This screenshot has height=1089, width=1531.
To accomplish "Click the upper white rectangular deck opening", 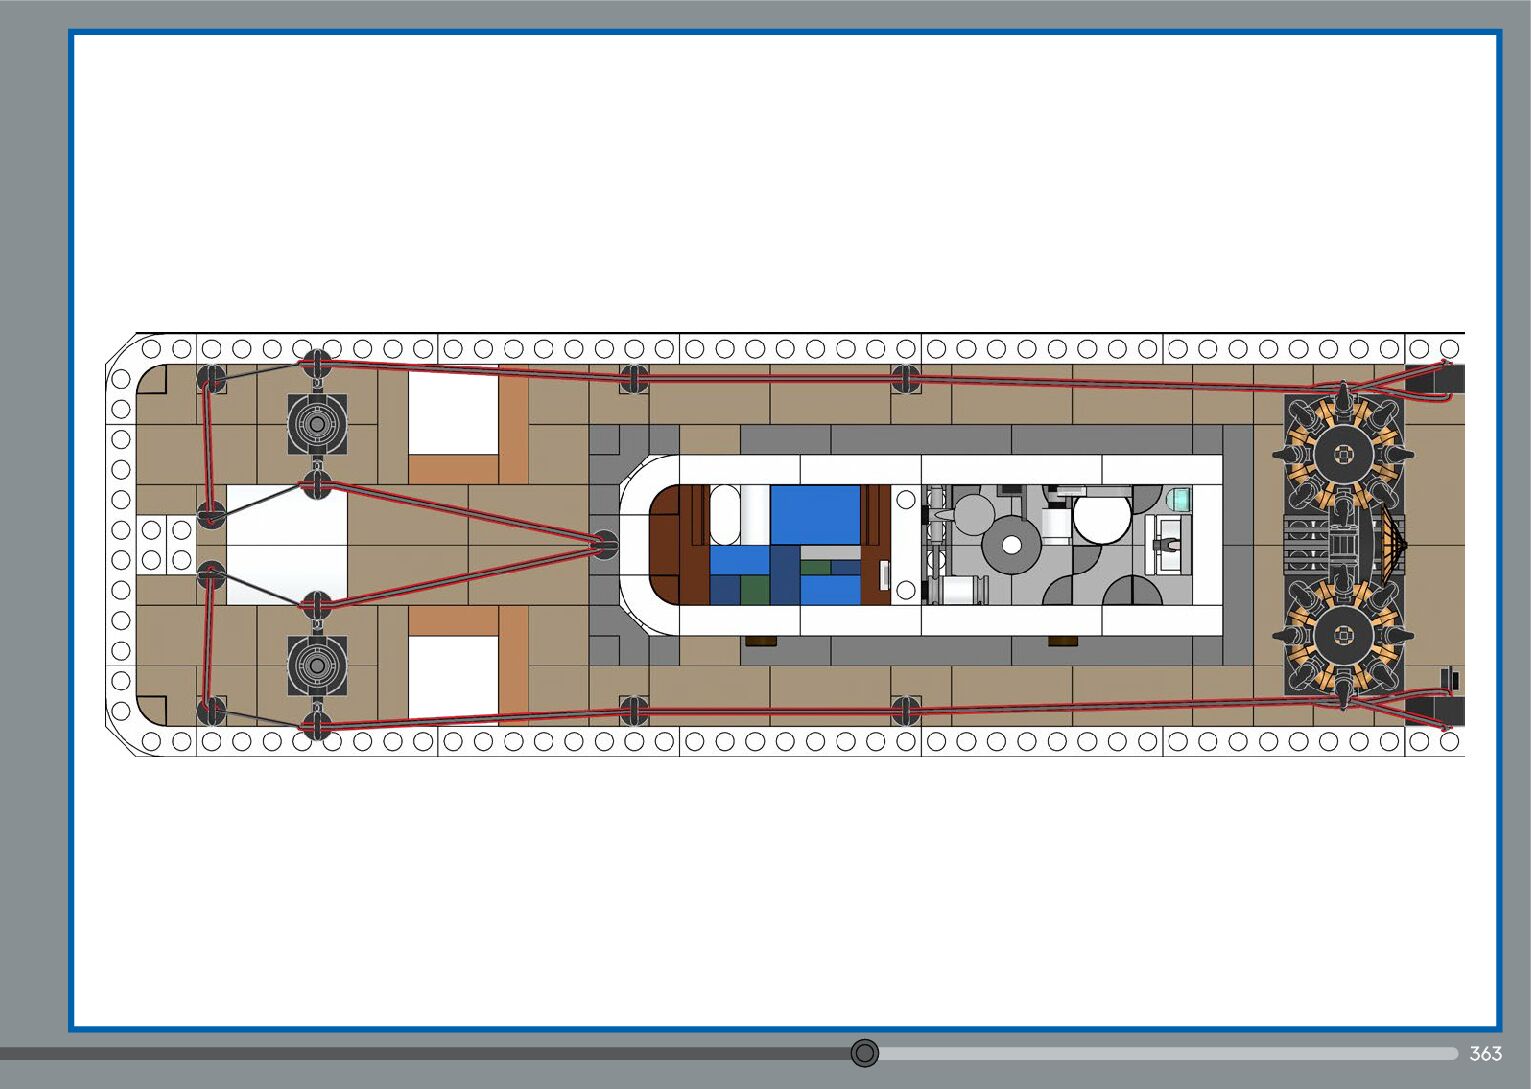I will pos(453,414).
